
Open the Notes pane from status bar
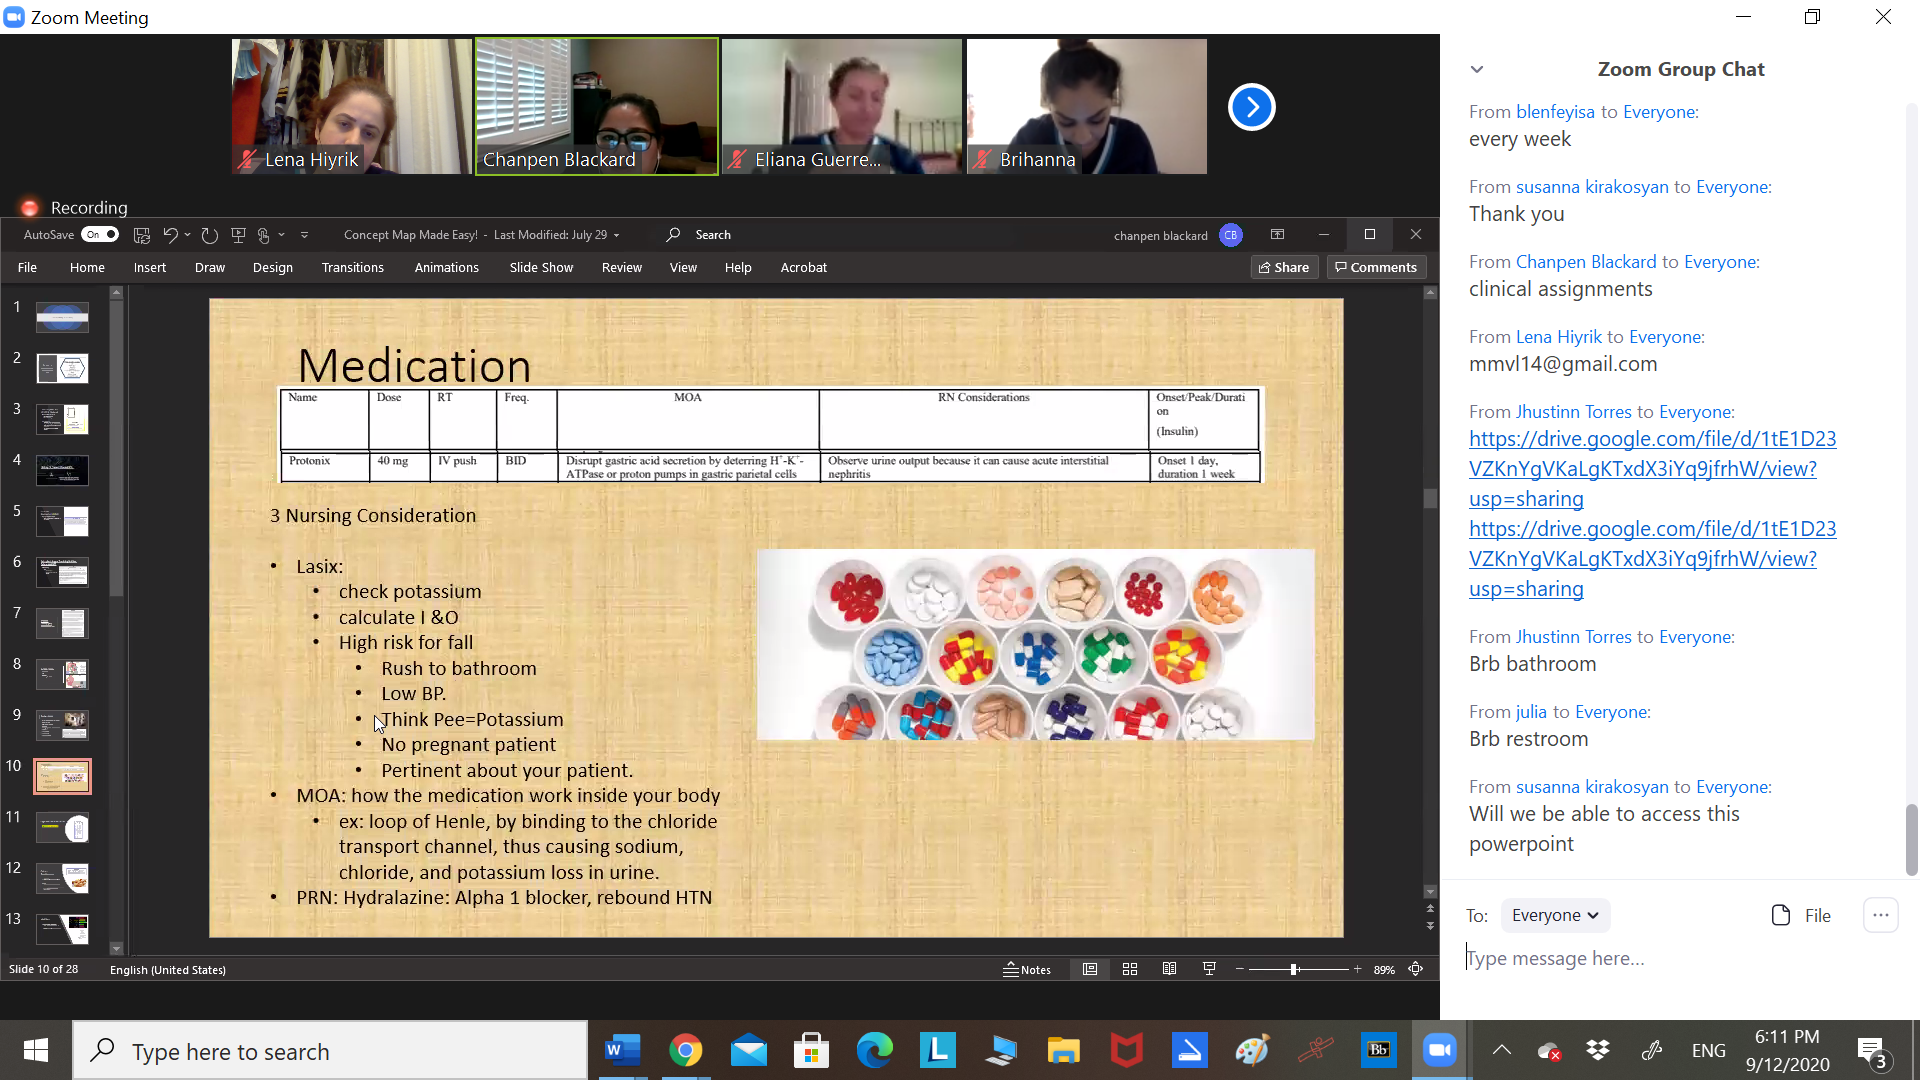coord(1027,969)
